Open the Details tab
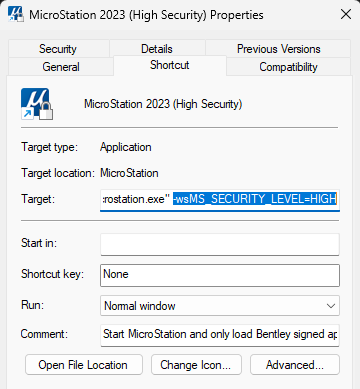Viewport: 360px width, 389px height. 157,49
